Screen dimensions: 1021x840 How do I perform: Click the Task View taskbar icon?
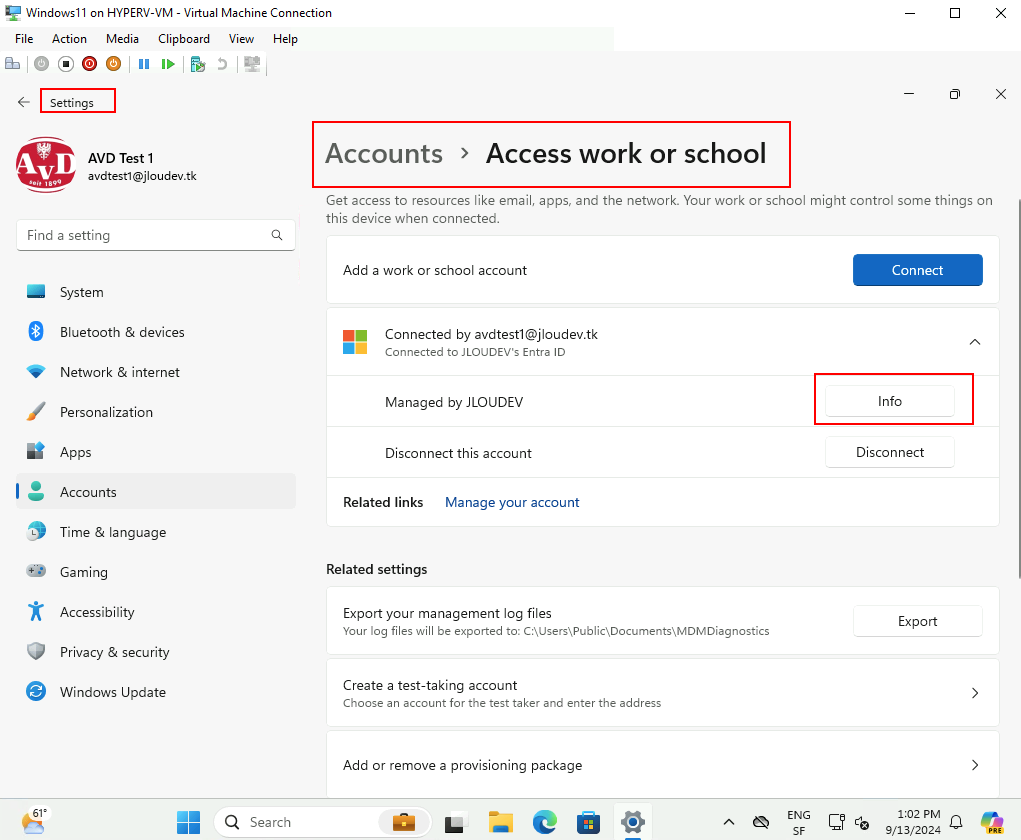pyautogui.click(x=457, y=822)
